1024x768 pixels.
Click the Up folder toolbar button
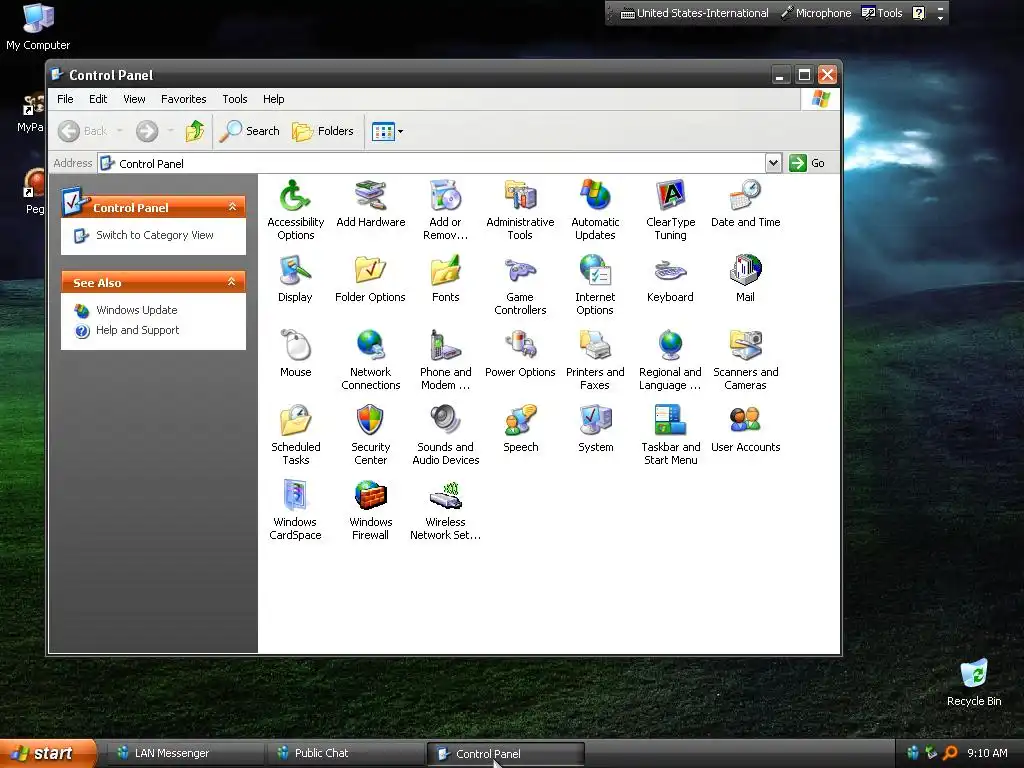[x=195, y=131]
